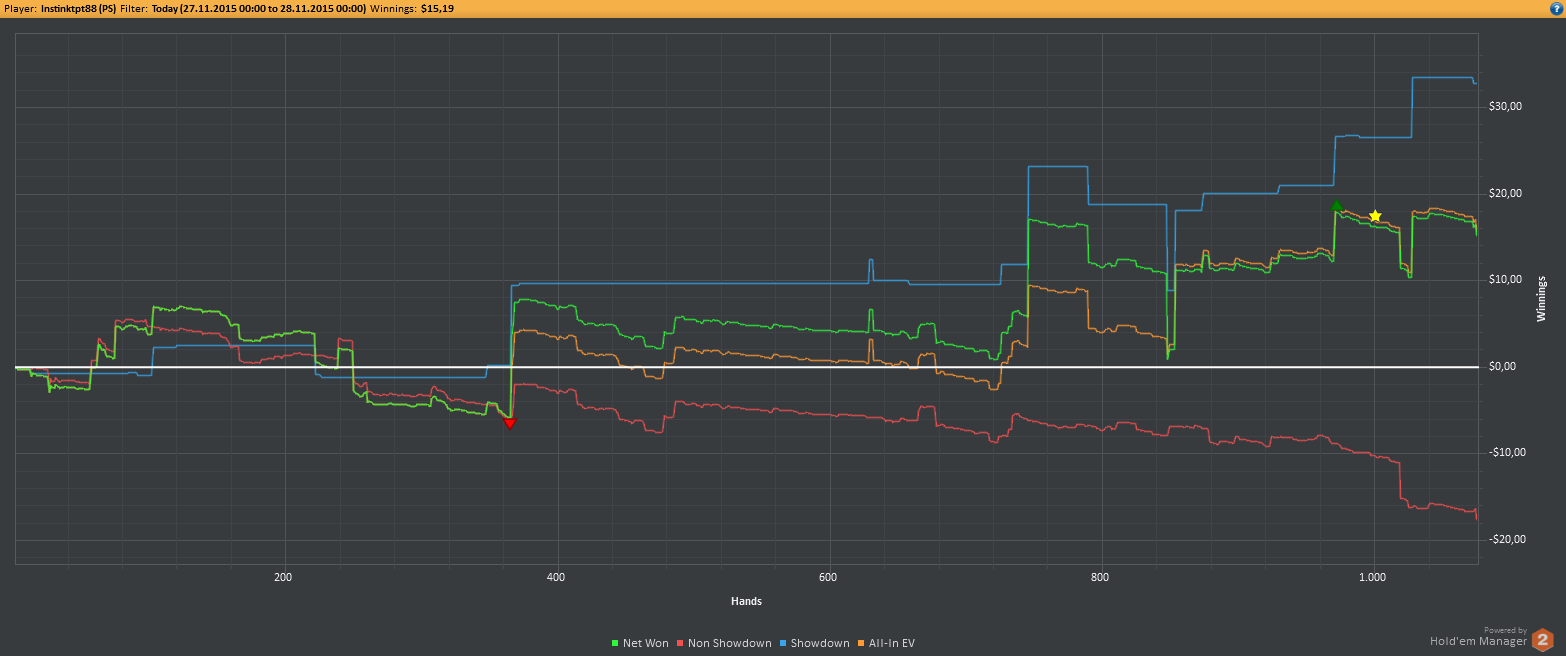
Task: Click the $30,00 axis label
Action: (x=1503, y=106)
